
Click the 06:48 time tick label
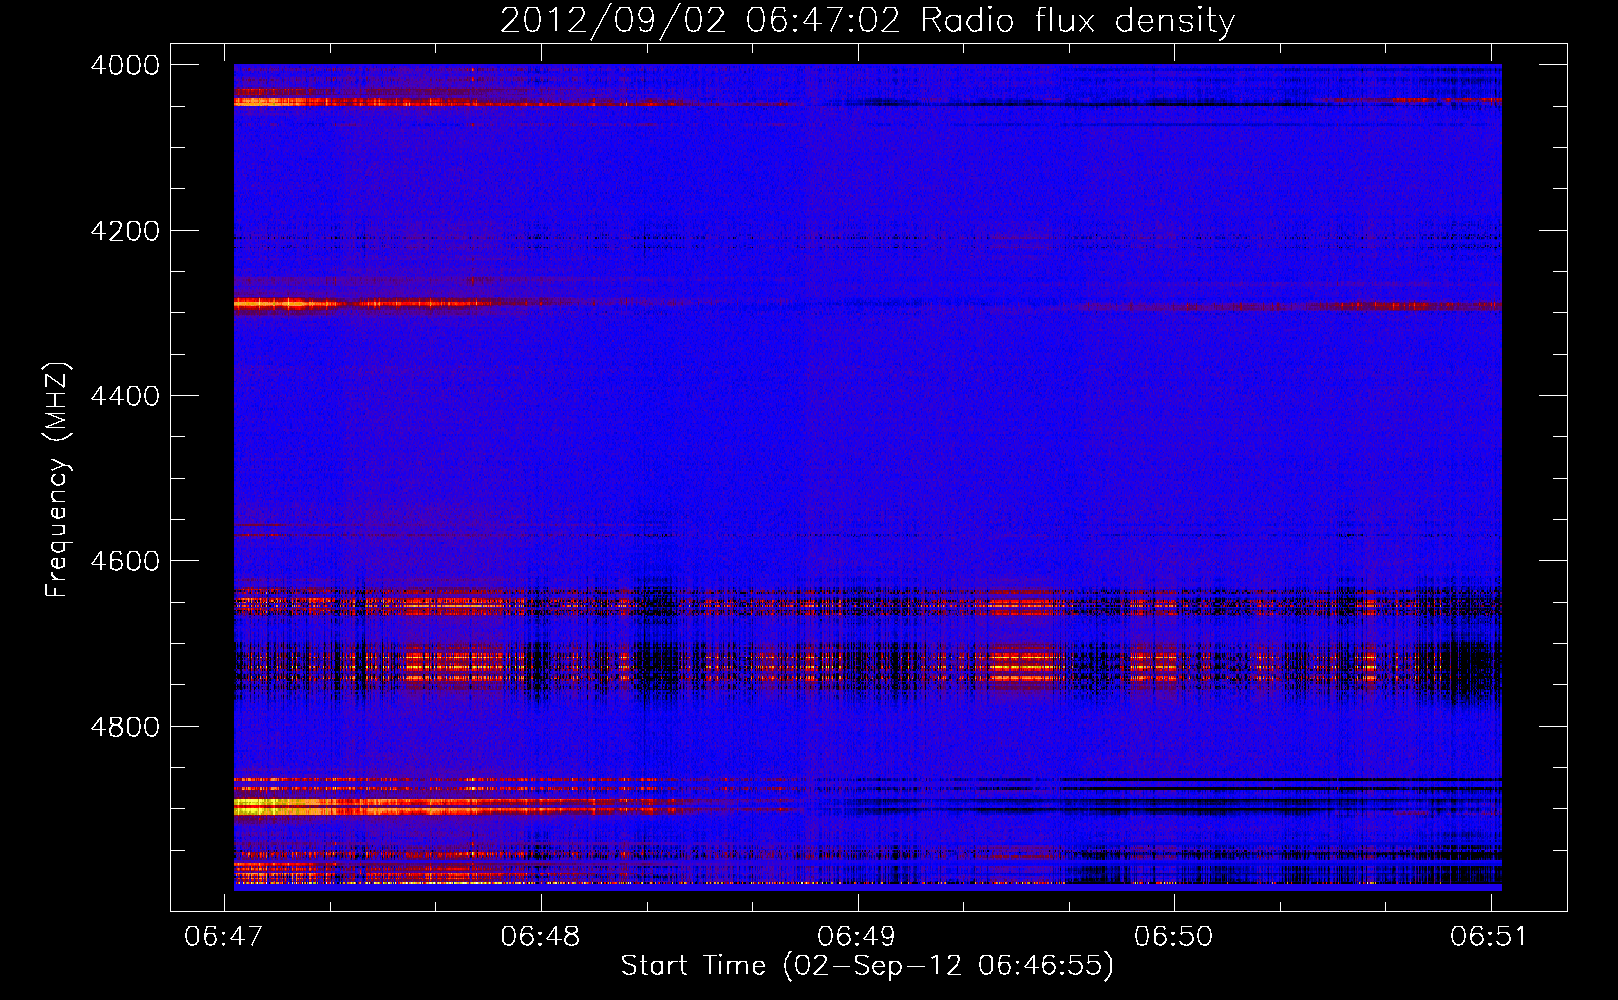(x=540, y=936)
